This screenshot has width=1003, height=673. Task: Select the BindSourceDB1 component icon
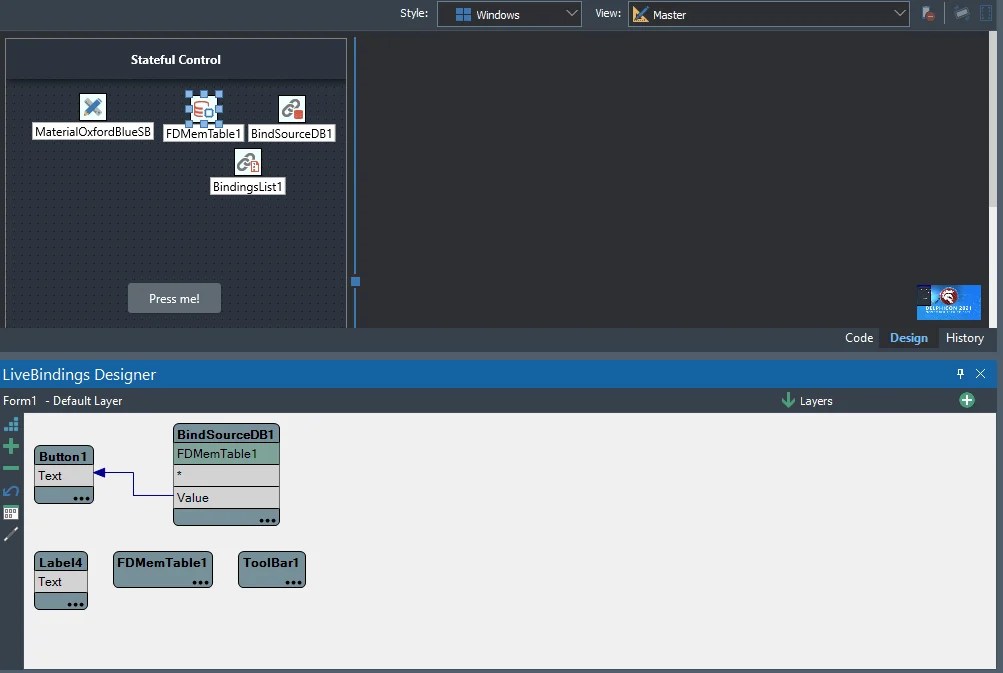click(x=292, y=109)
